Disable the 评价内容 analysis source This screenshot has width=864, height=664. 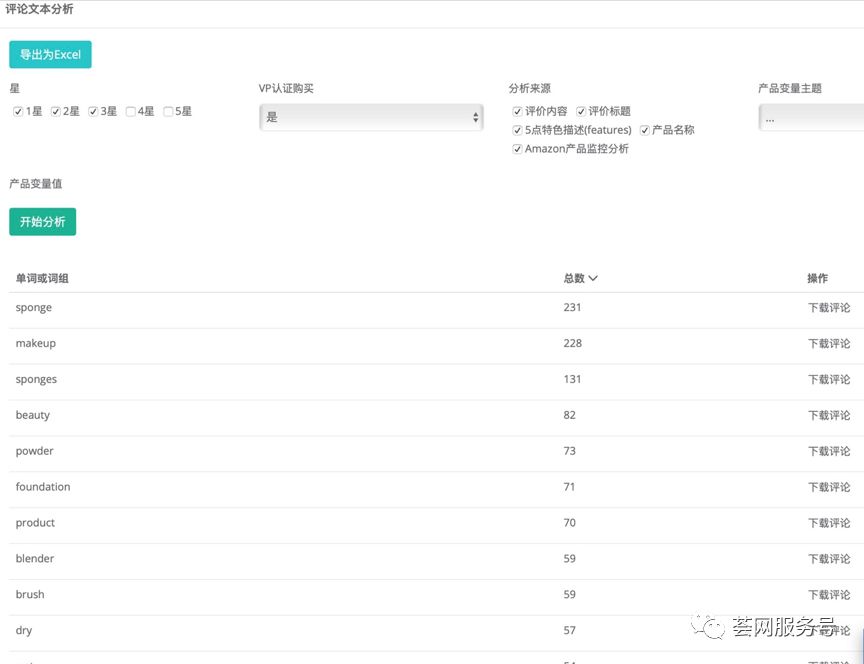click(x=517, y=111)
